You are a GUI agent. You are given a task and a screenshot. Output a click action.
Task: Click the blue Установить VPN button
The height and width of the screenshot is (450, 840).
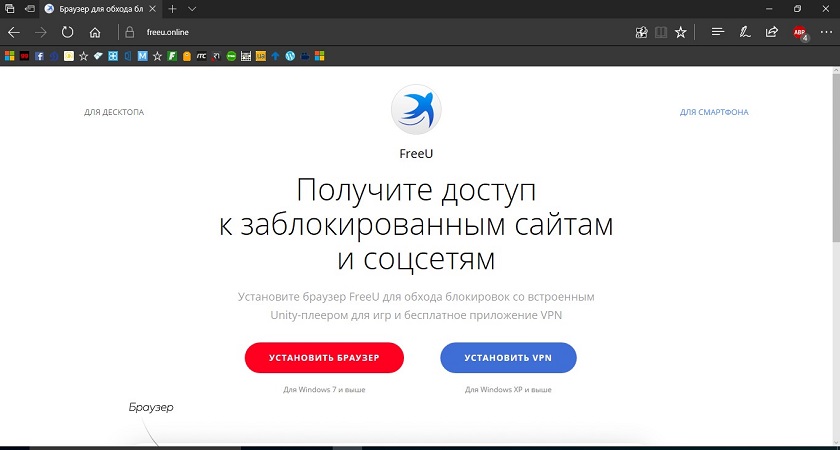point(508,357)
